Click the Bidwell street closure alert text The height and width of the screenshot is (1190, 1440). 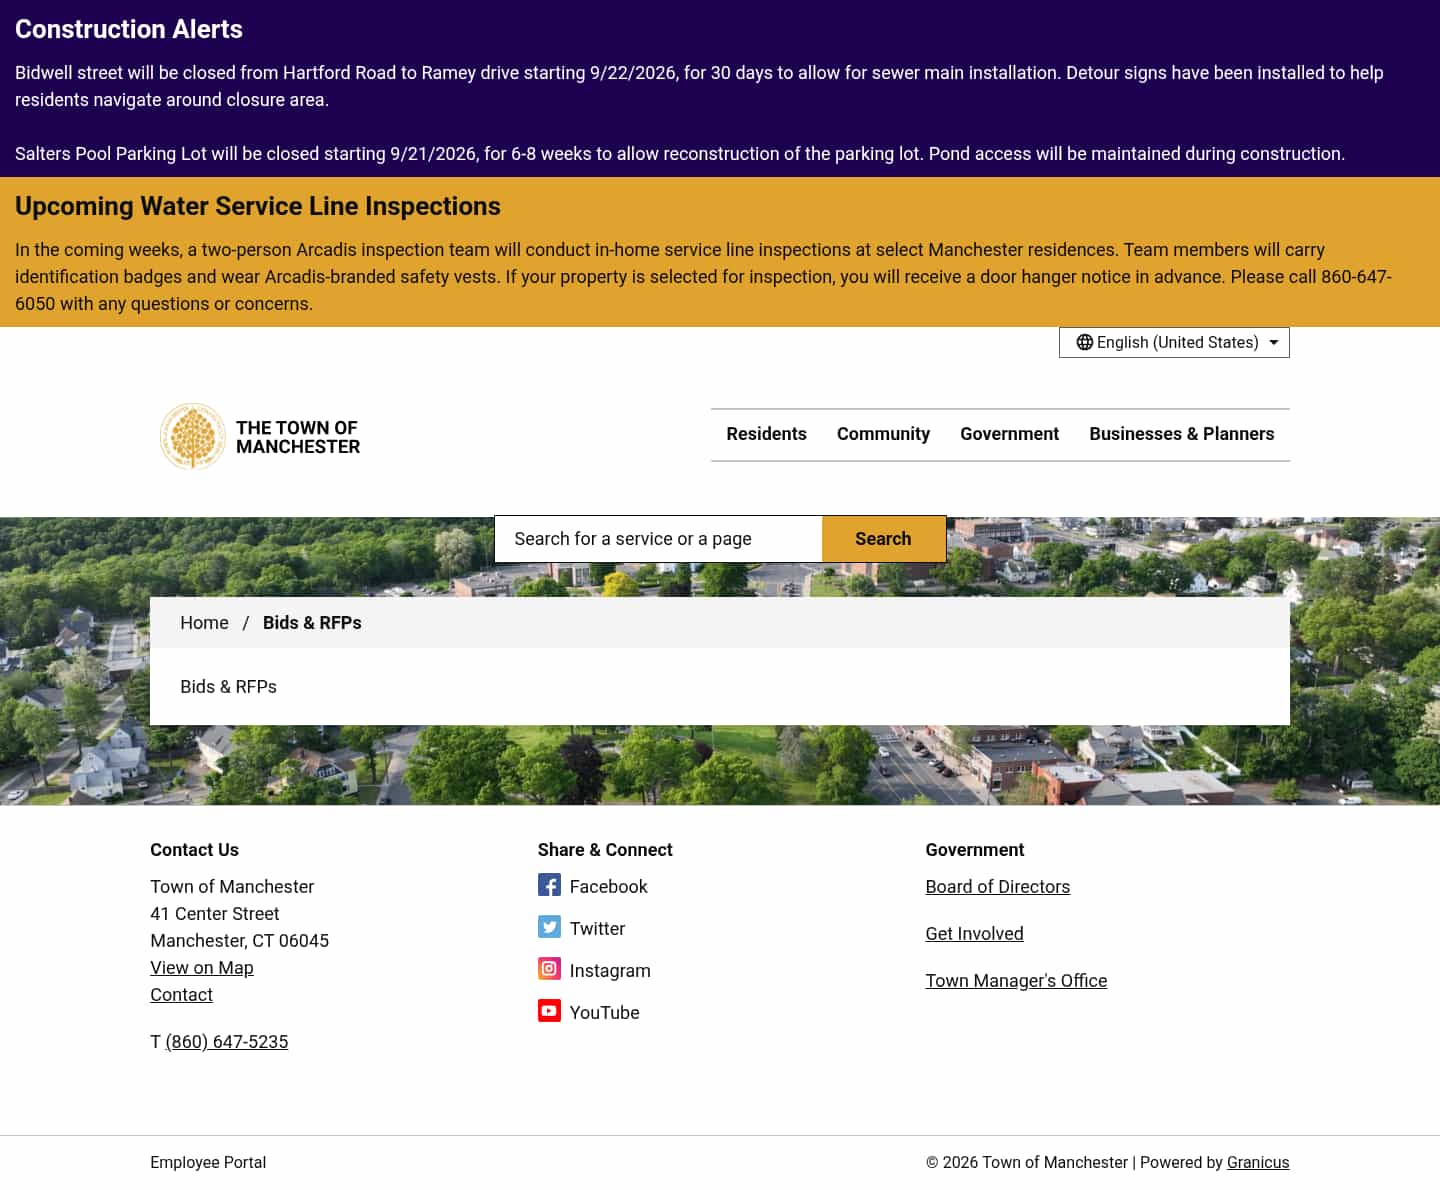tap(699, 86)
